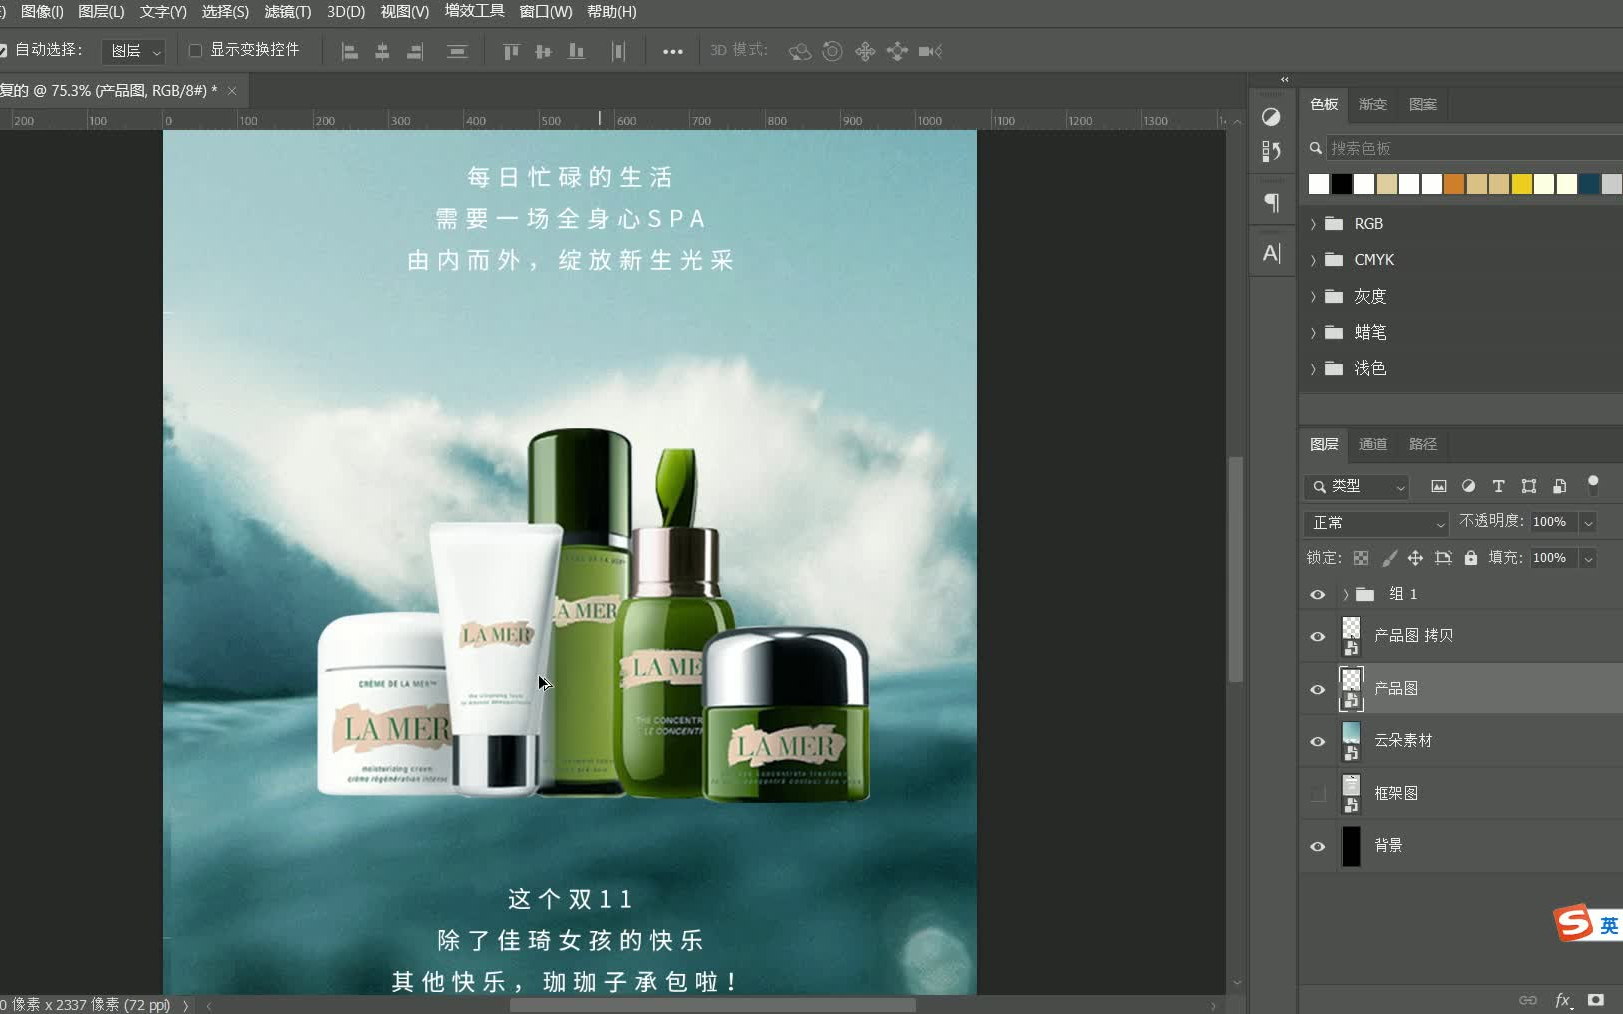Switch to the 通道 tab
This screenshot has width=1623, height=1014.
point(1373,444)
